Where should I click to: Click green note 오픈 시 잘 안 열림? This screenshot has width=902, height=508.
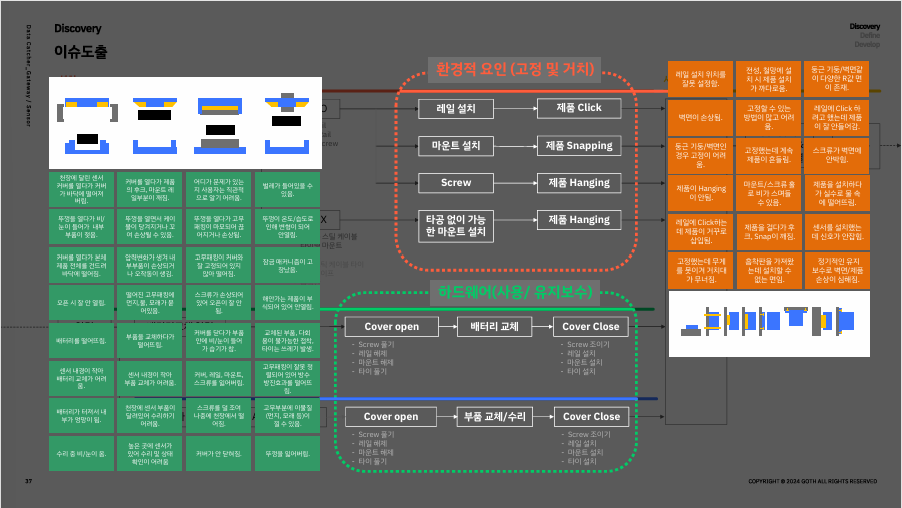[81, 303]
